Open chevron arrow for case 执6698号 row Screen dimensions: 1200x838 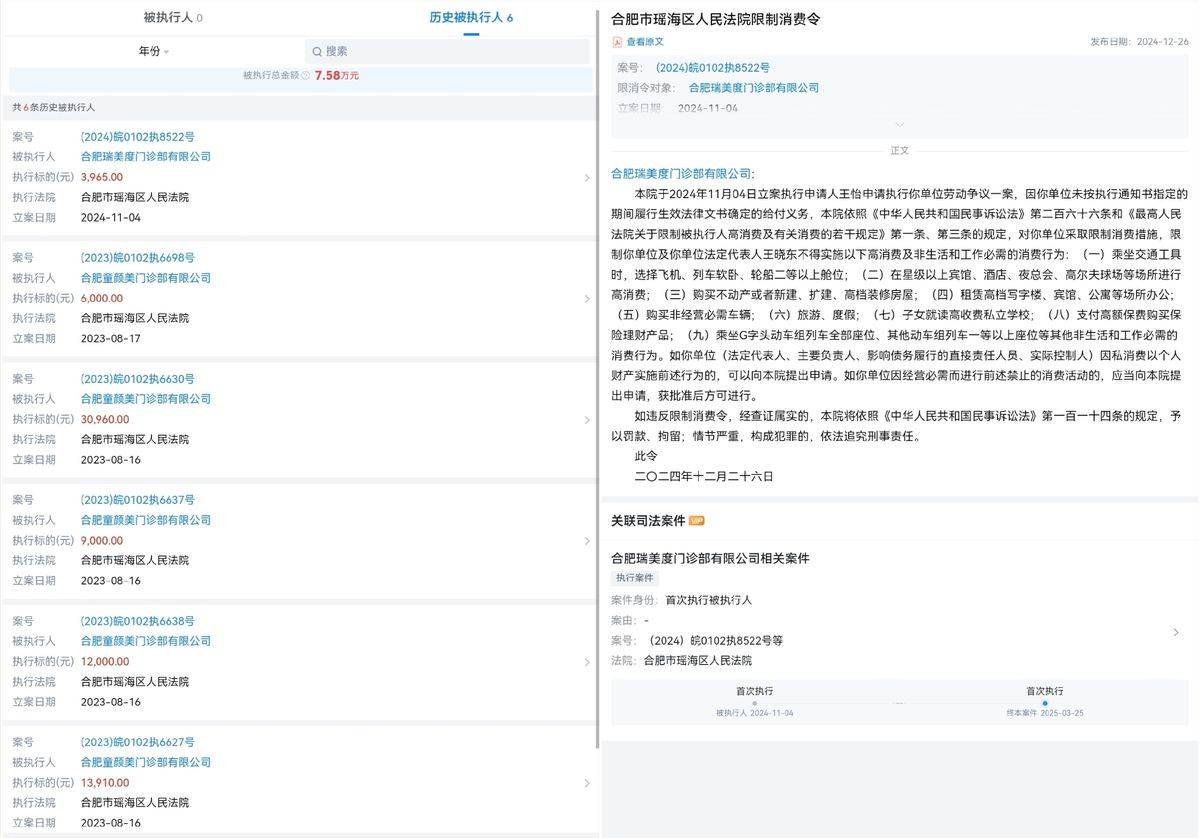tap(587, 299)
